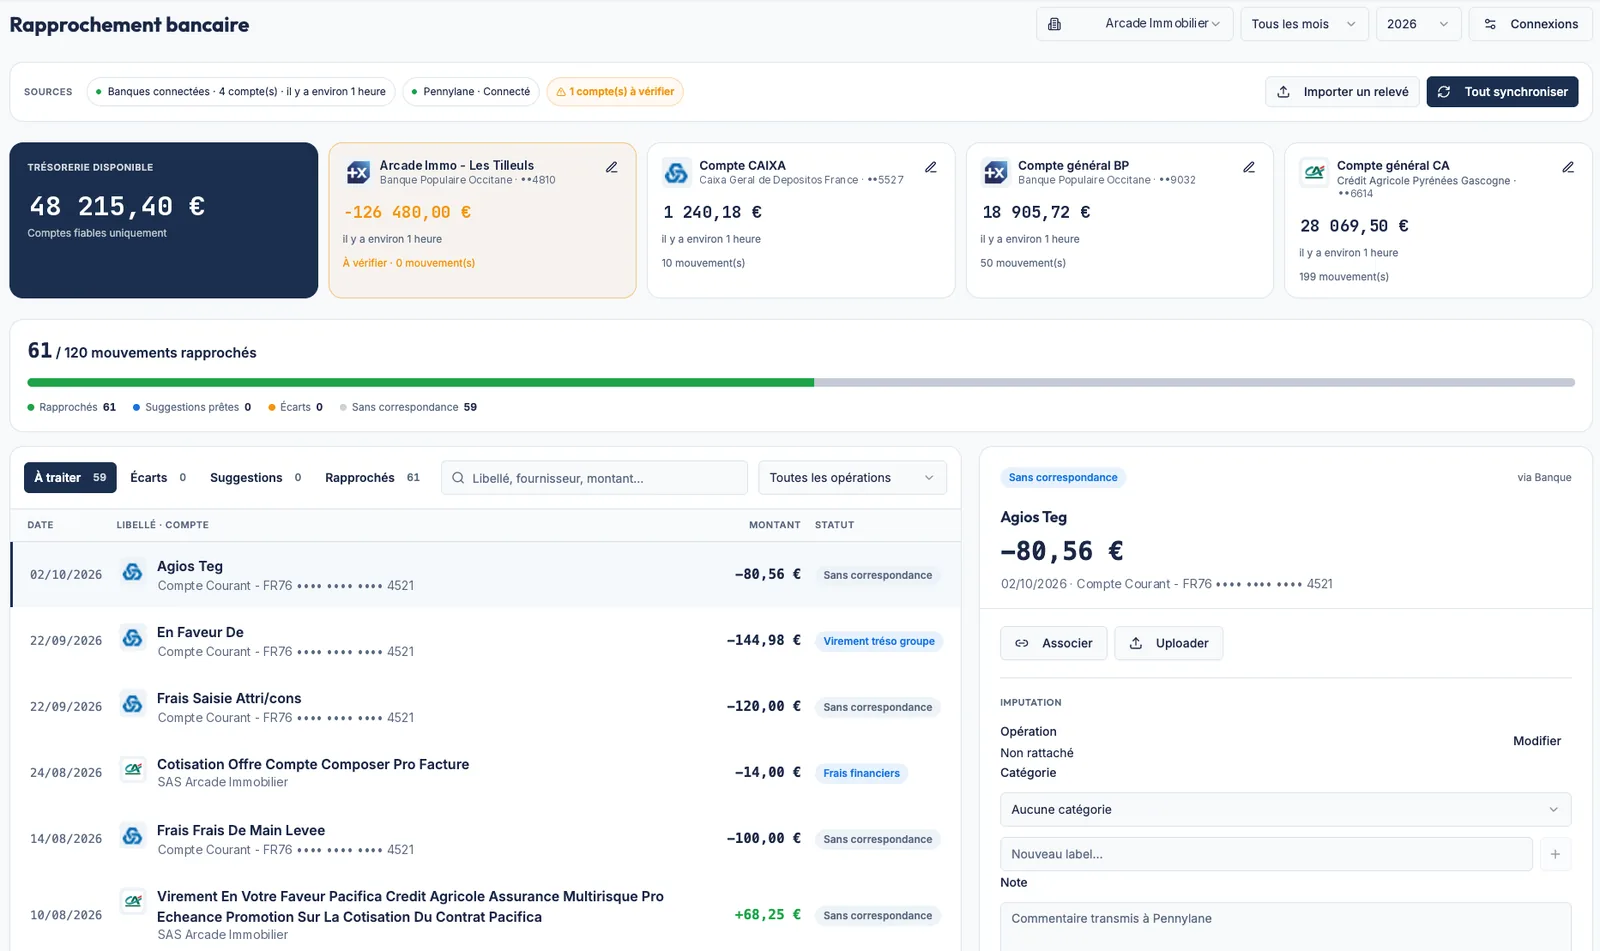The height and width of the screenshot is (951, 1600).
Task: Click the libellé, fournisseur, montant search field
Action: (x=594, y=478)
